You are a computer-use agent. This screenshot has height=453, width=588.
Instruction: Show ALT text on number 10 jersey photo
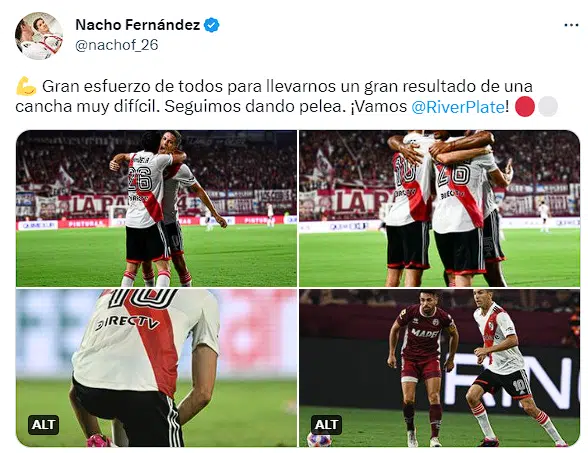tap(44, 424)
